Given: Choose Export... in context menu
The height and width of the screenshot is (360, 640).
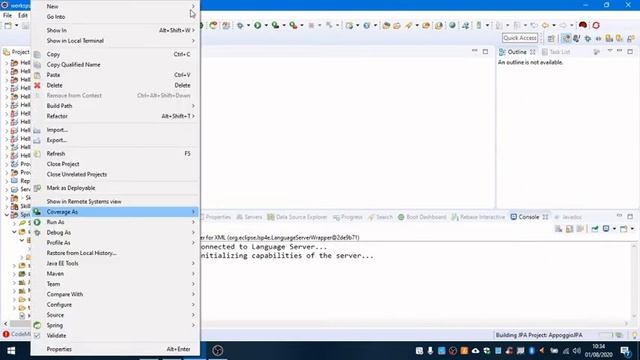Looking at the screenshot, I should 115,140.
